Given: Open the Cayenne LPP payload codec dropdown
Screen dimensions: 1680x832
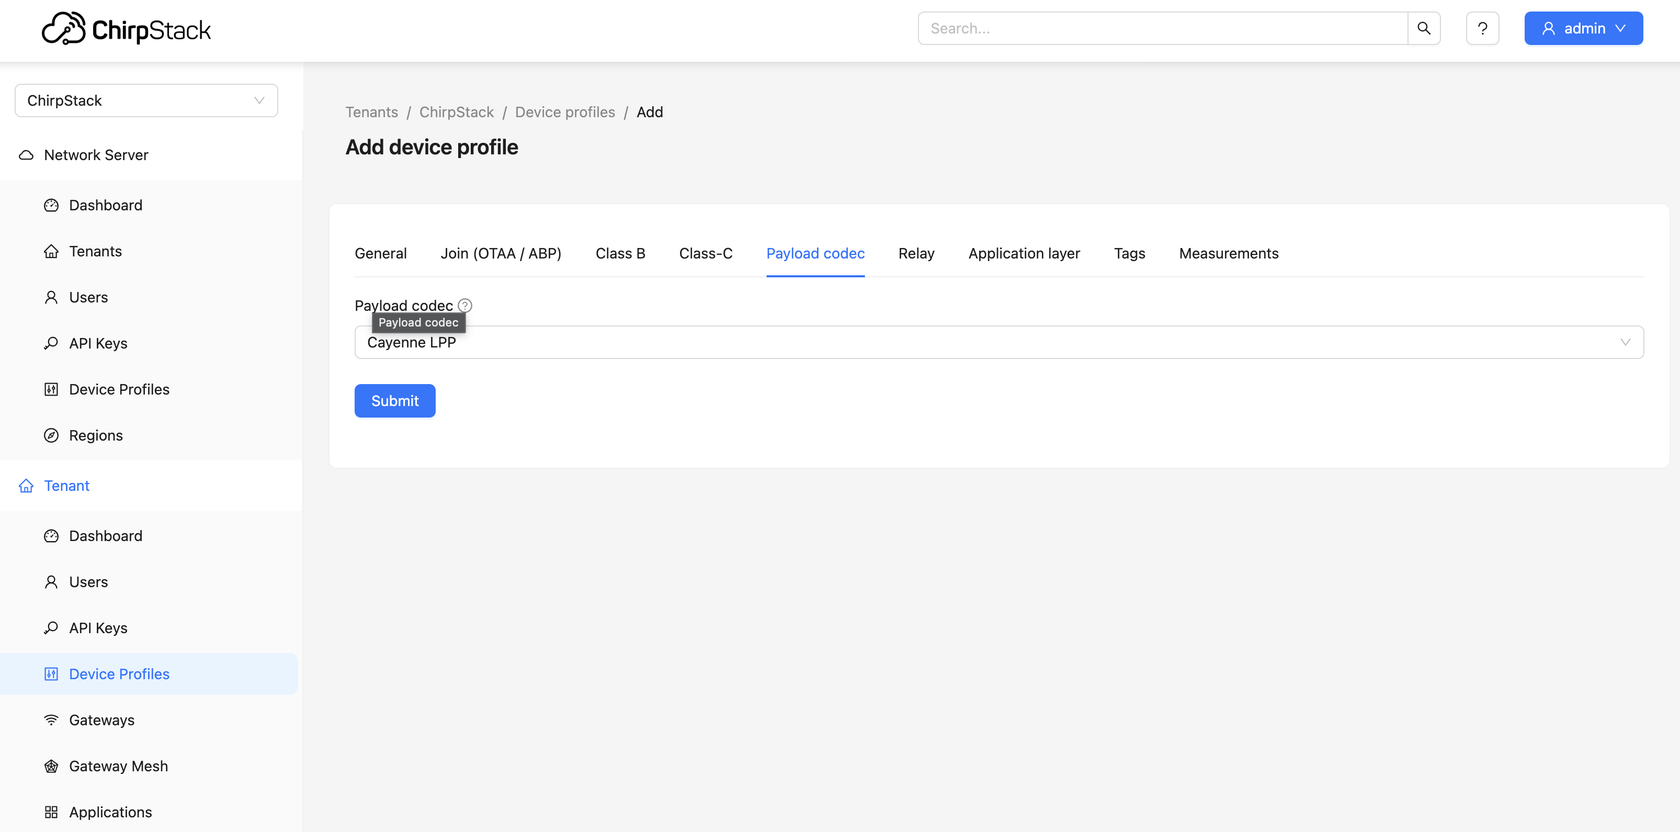Looking at the screenshot, I should pyautogui.click(x=999, y=342).
